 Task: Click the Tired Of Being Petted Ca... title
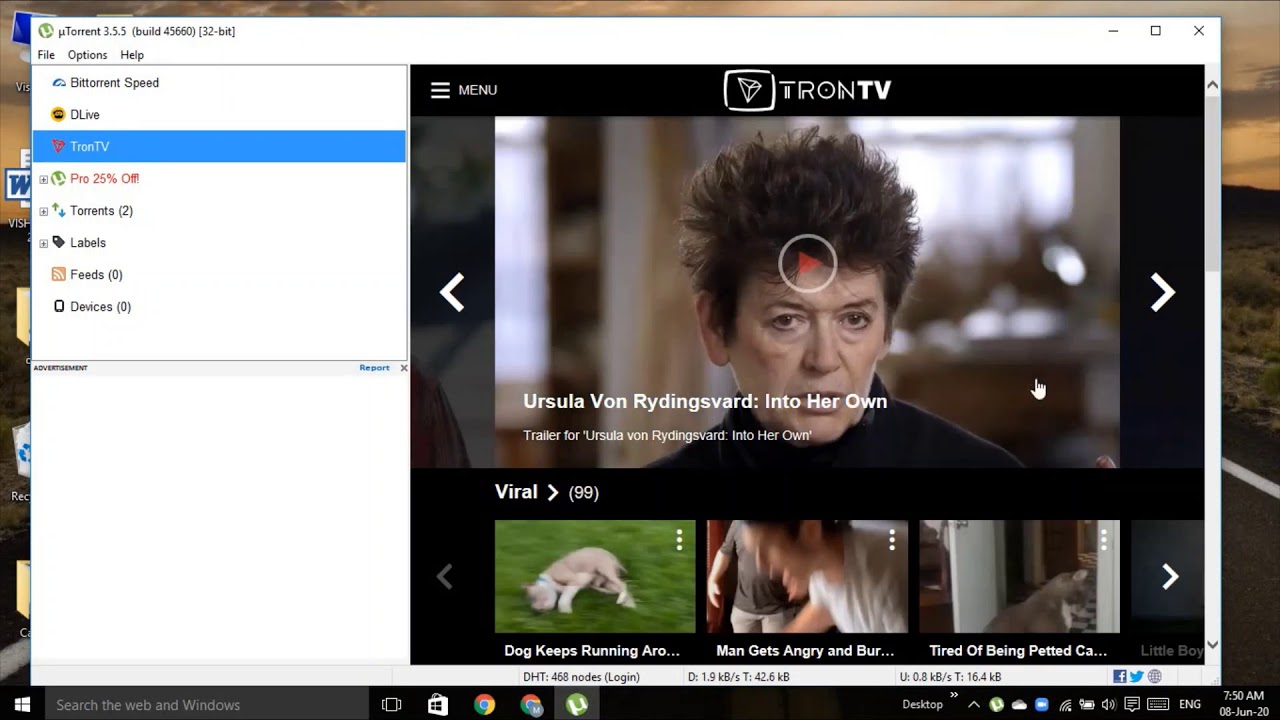pyautogui.click(x=1018, y=651)
